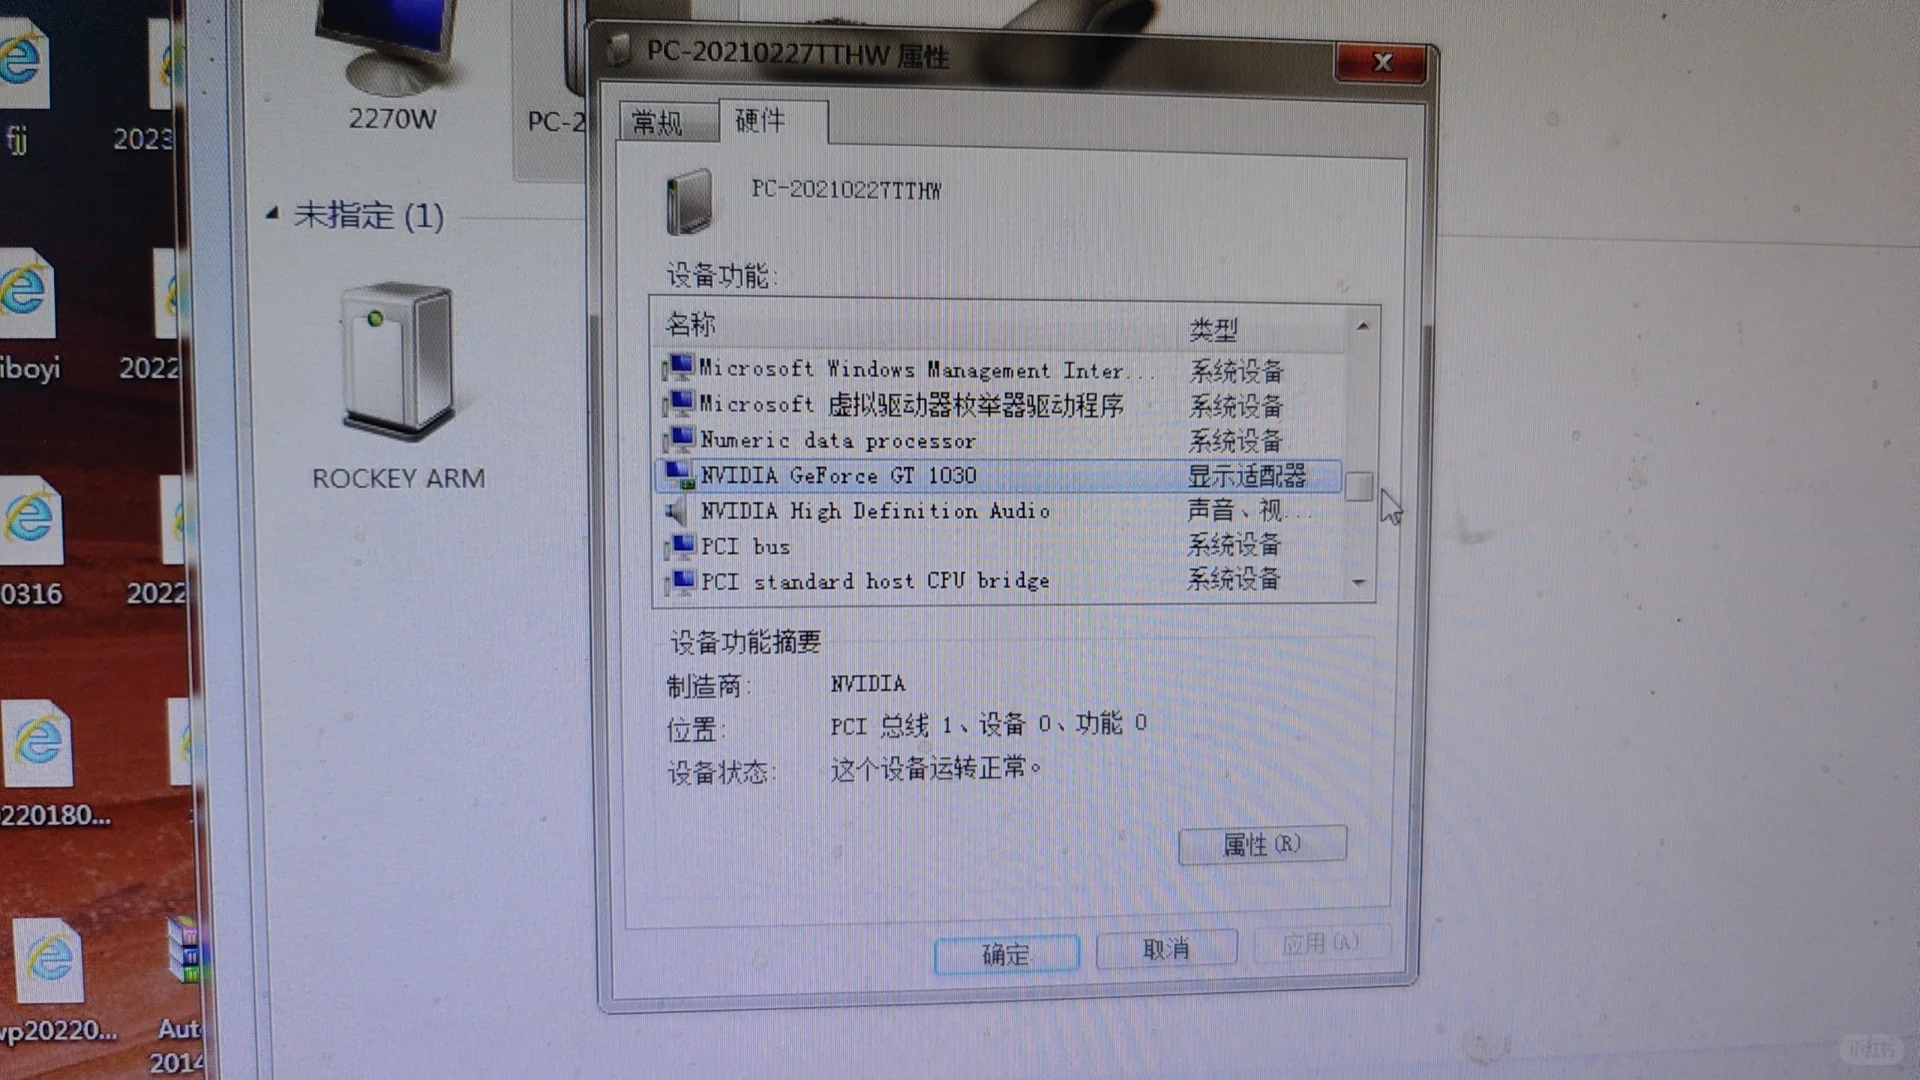Screen dimensions: 1920x1080
Task: Select Numeric data processor device icon
Action: pos(680,440)
